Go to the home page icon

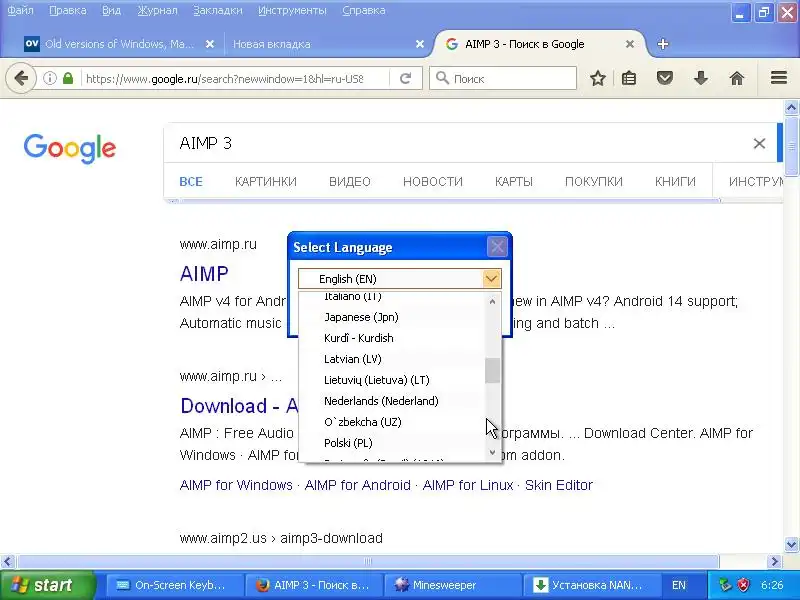[736, 79]
